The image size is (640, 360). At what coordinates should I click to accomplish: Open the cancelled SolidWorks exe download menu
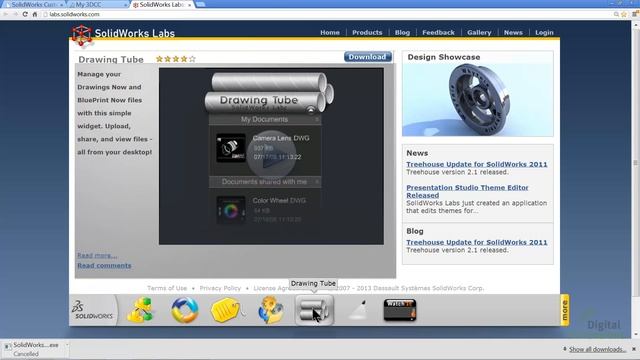[67, 345]
